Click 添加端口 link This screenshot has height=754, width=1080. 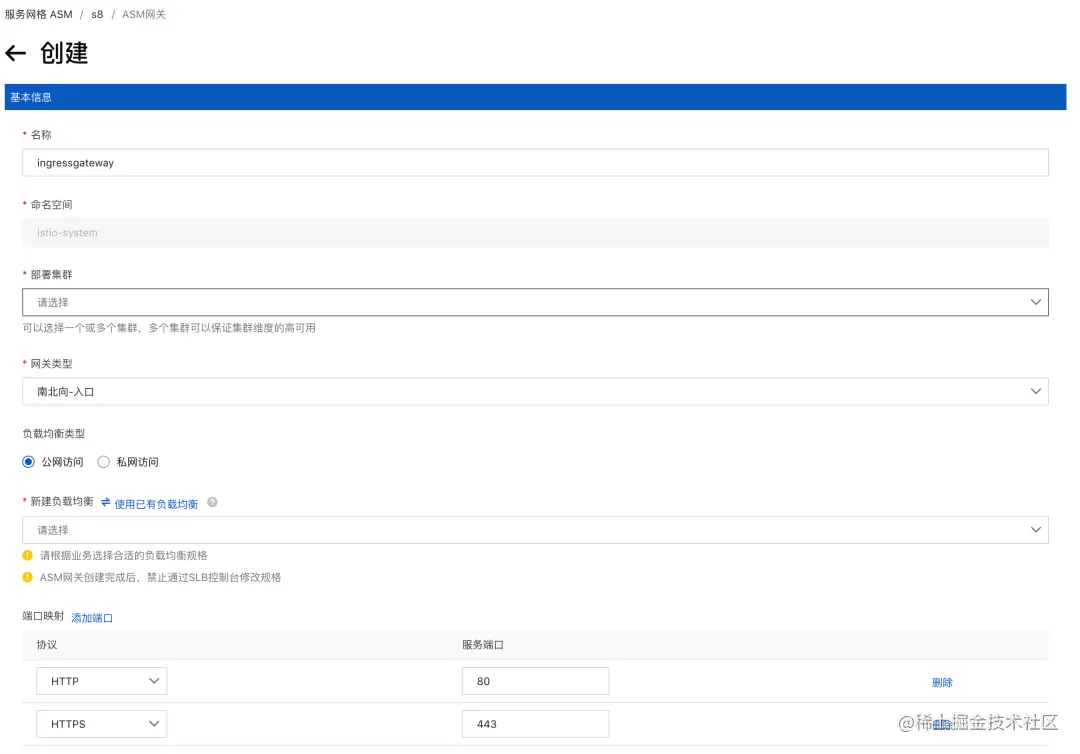coord(92,618)
